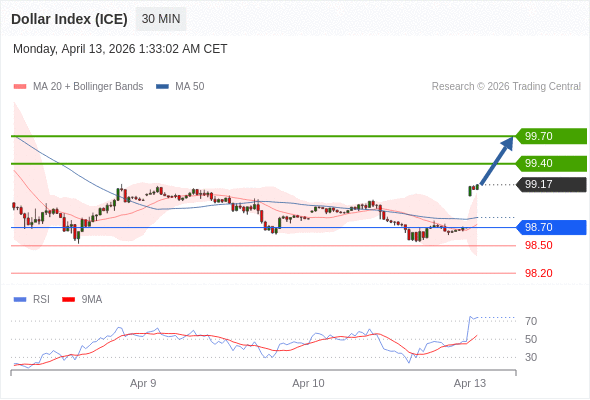Screen dimensions: 590x400
Task: Click the MA 20 + Bollinger Bands legend label
Action: pyautogui.click(x=88, y=87)
